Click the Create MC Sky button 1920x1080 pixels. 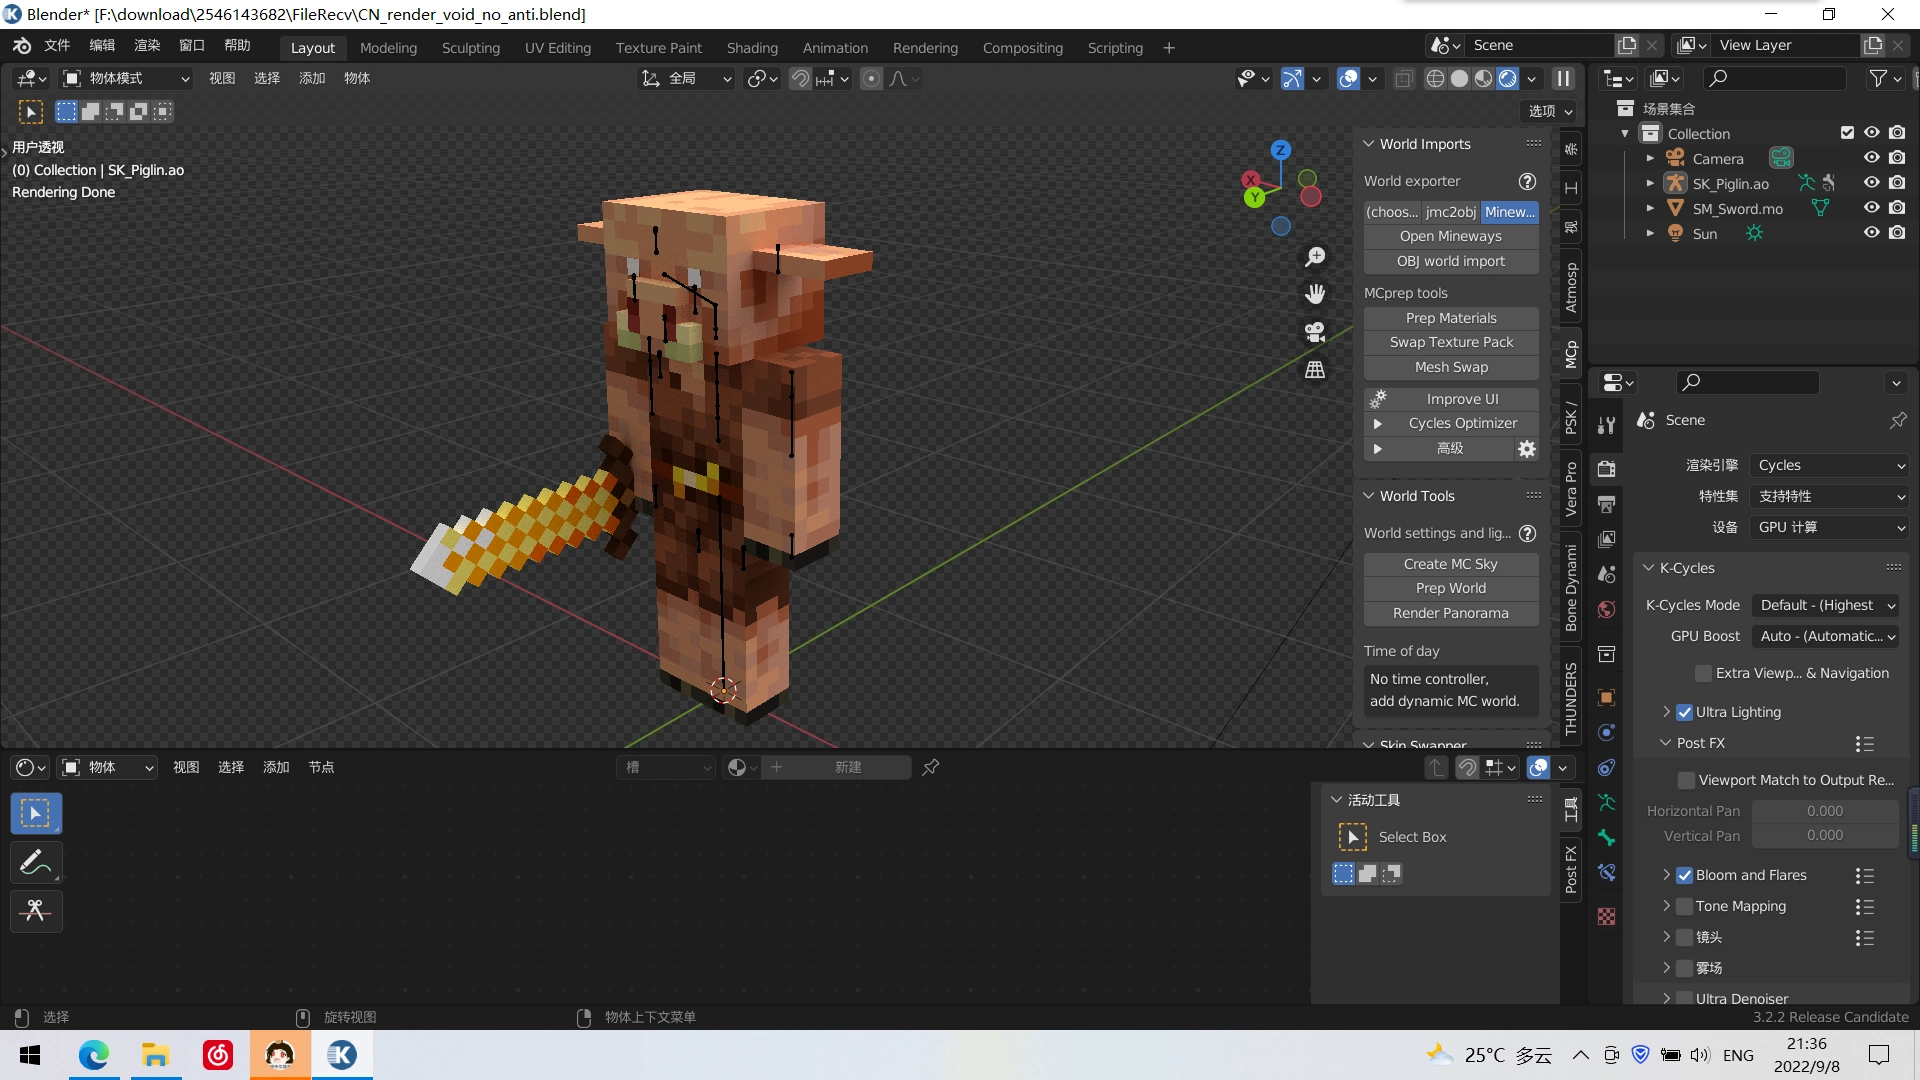1450,564
